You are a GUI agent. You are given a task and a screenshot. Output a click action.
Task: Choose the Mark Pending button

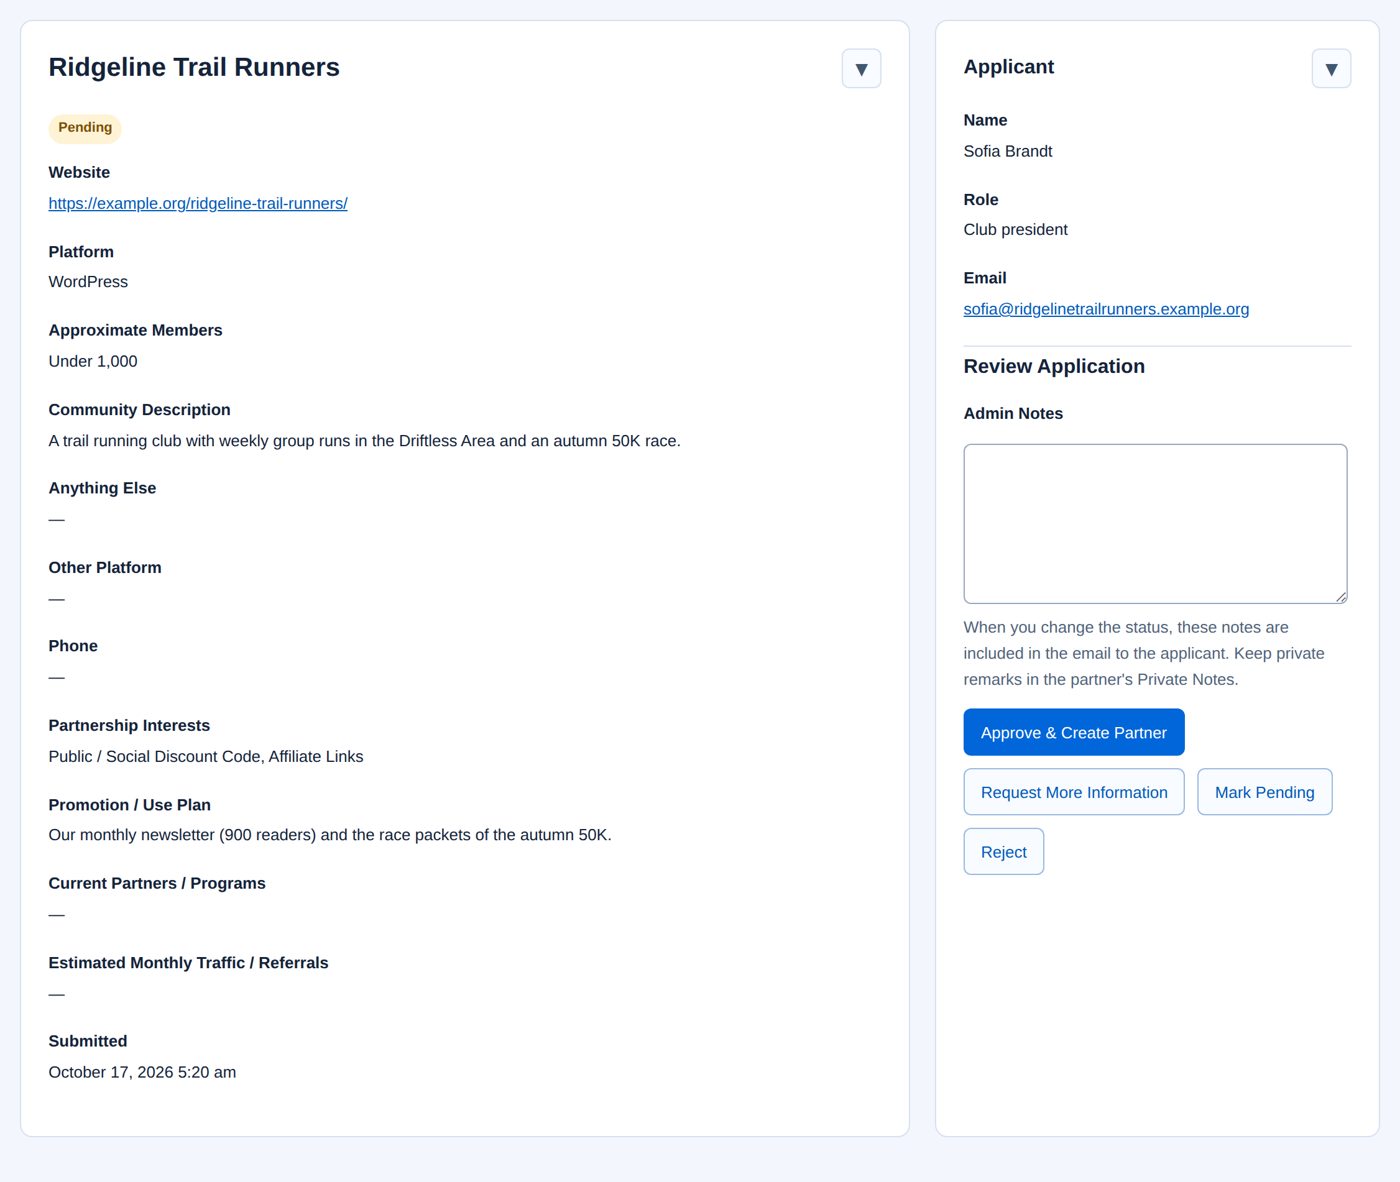coord(1265,792)
